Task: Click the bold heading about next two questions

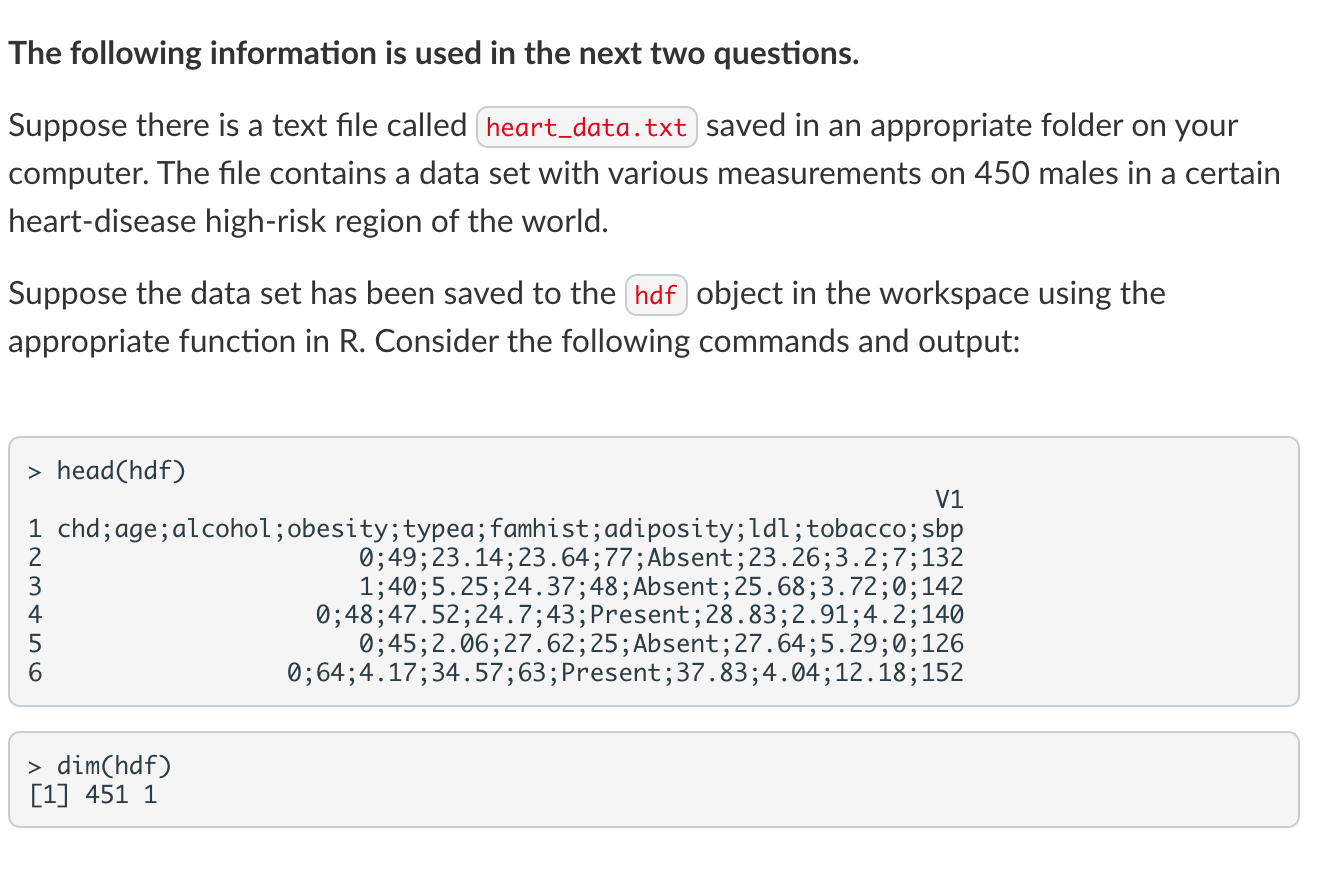Action: click(x=434, y=53)
